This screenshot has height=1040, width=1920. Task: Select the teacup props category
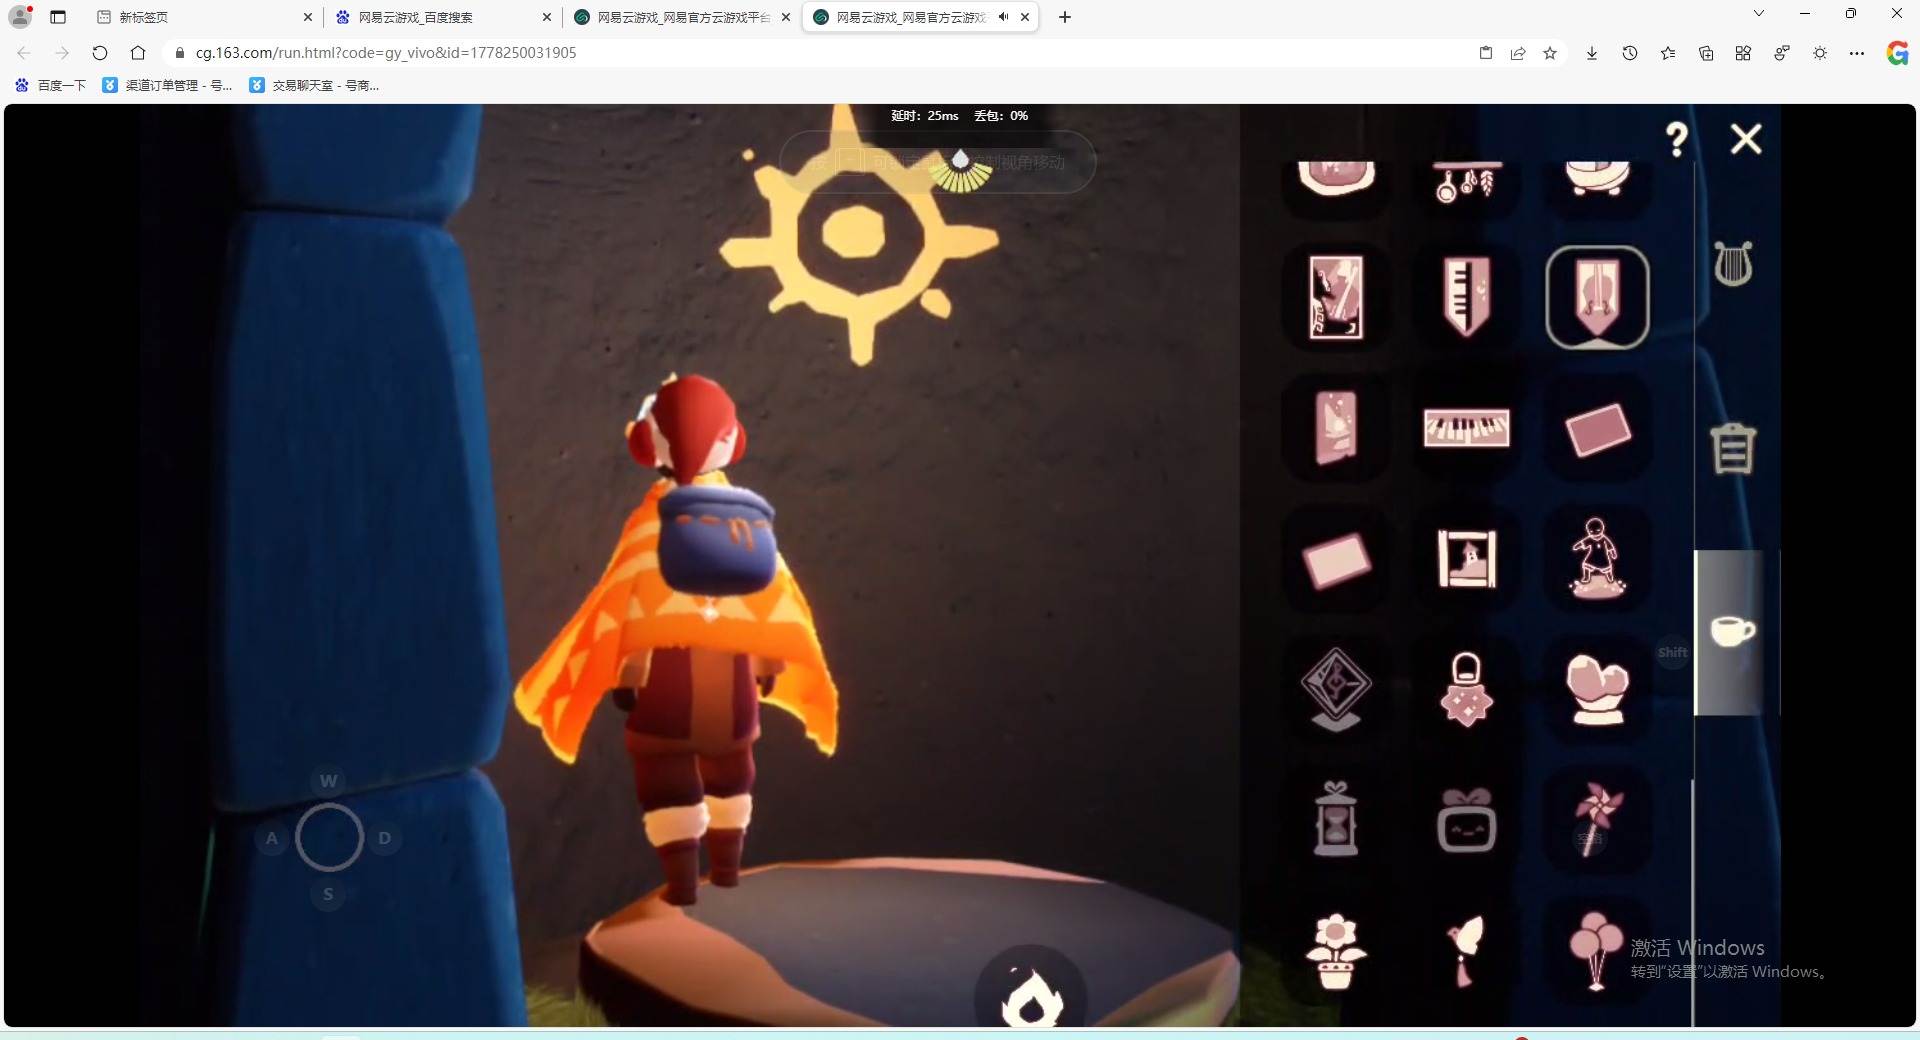point(1733,631)
